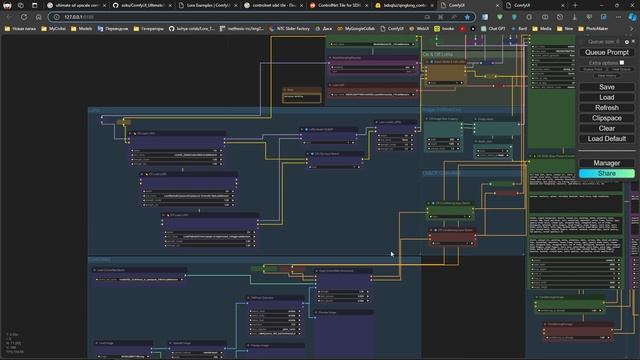Toggle the bookmark star in address bar
640x360 pixels.
467,17
